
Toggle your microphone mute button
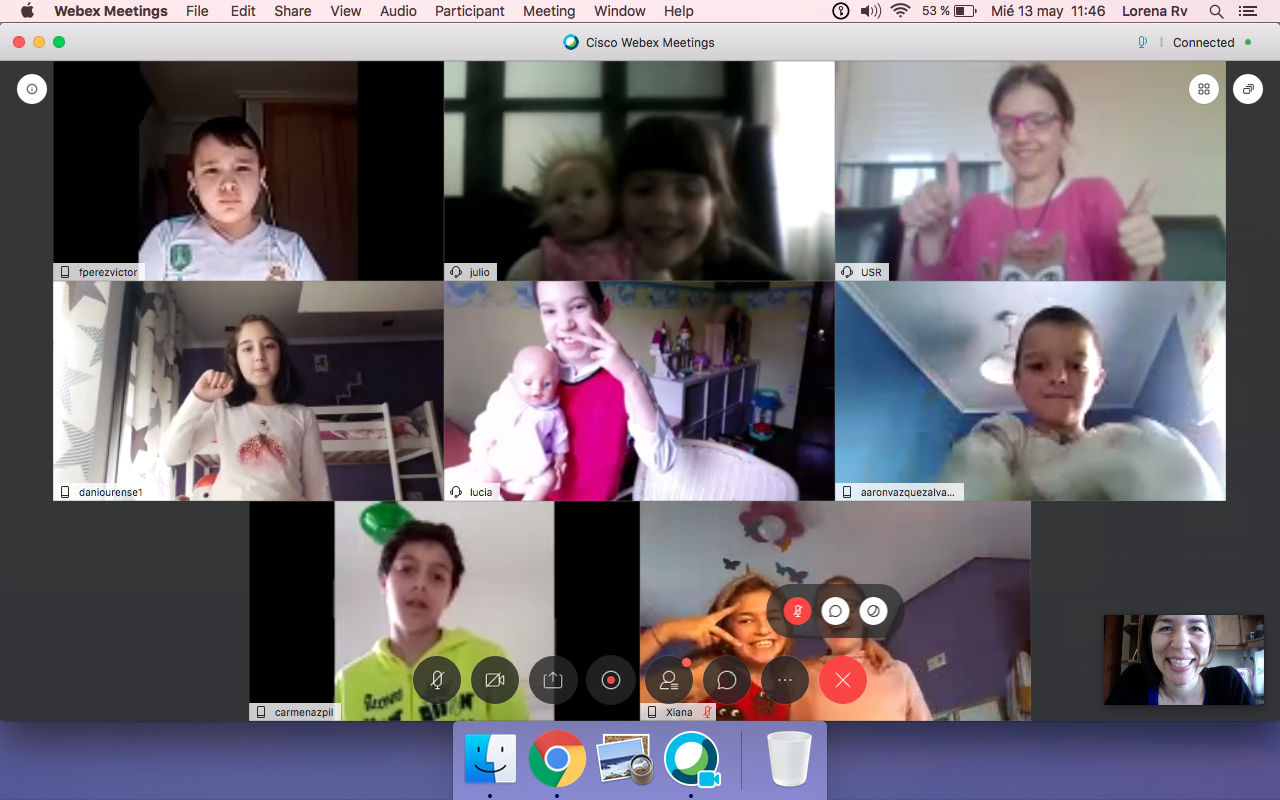coord(437,680)
